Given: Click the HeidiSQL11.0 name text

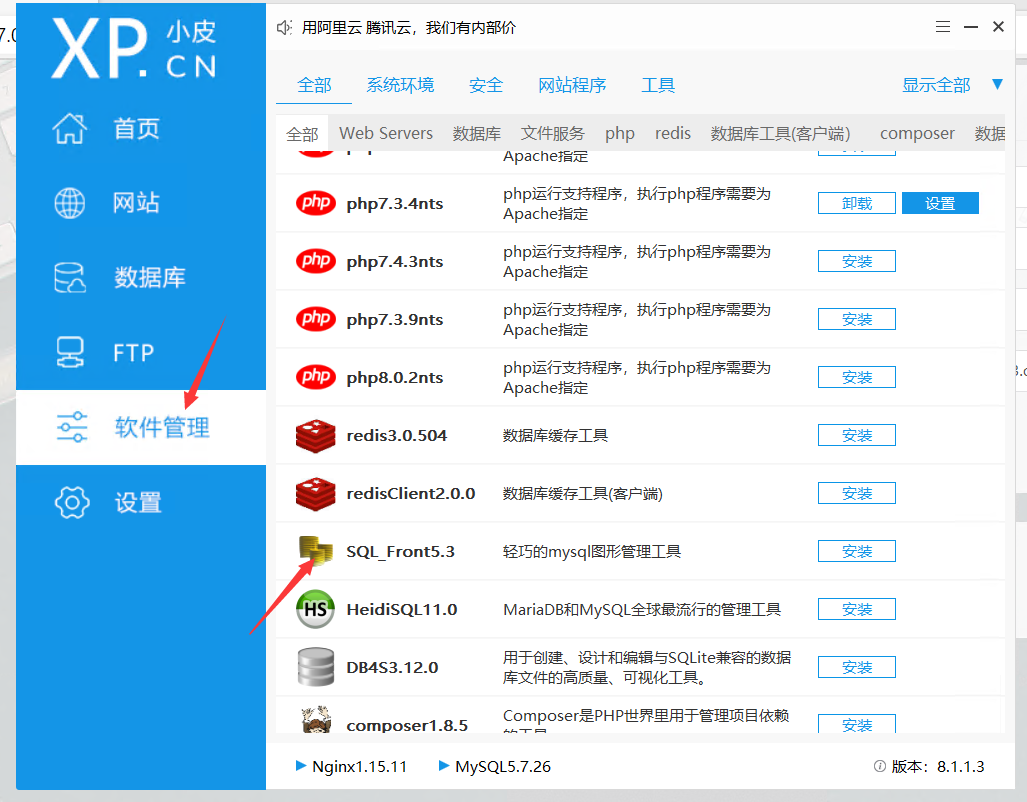Looking at the screenshot, I should (x=401, y=609).
